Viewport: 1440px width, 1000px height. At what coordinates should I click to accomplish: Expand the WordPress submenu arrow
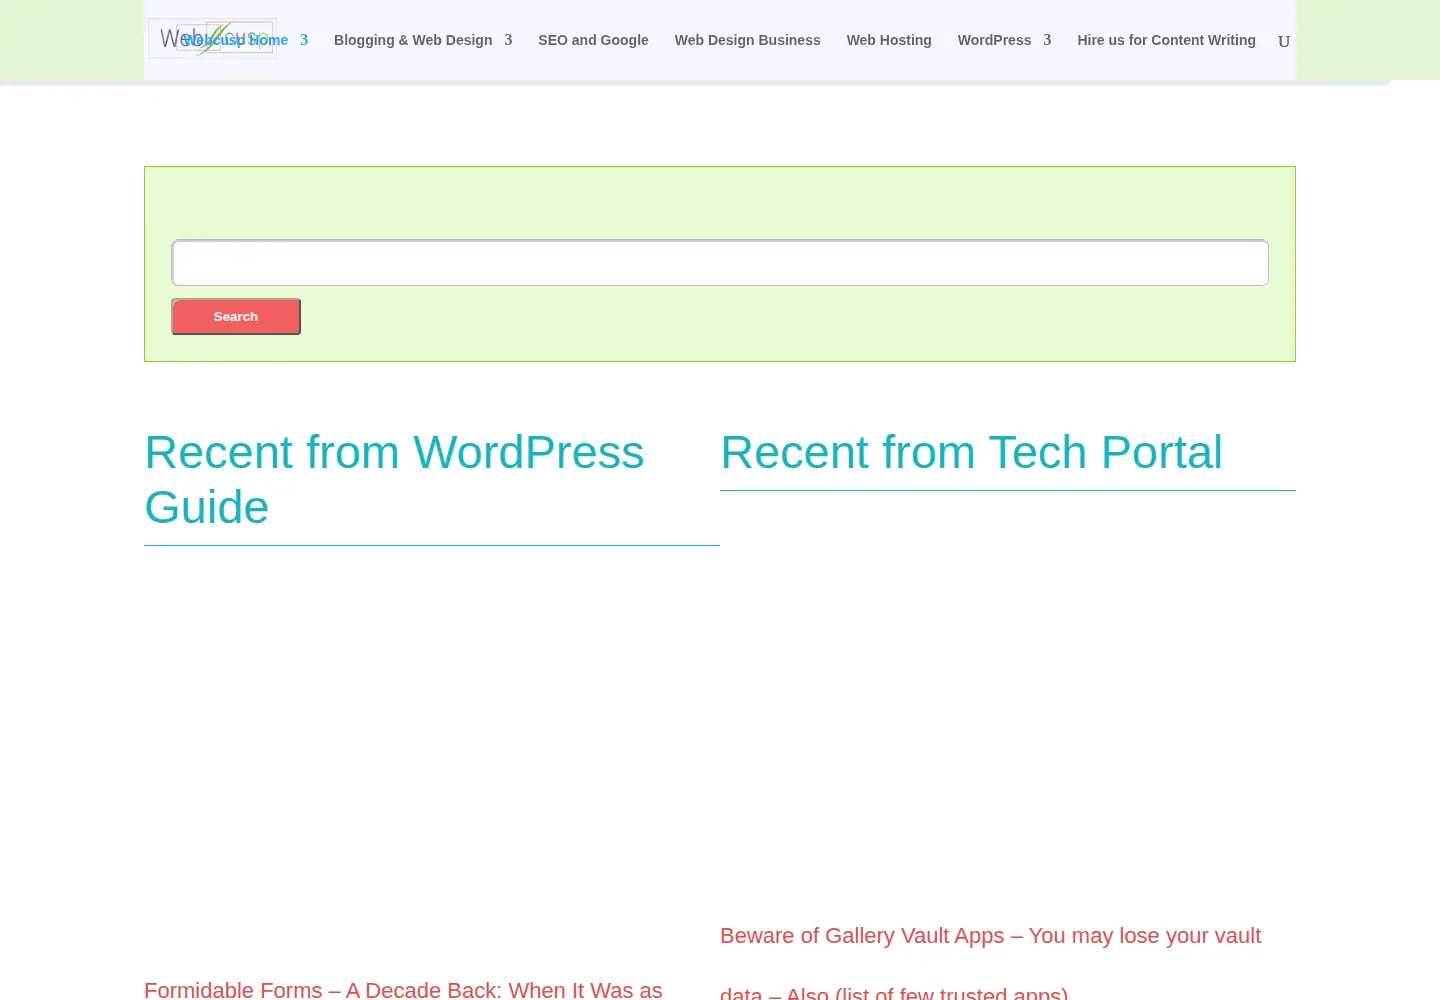[1047, 40]
